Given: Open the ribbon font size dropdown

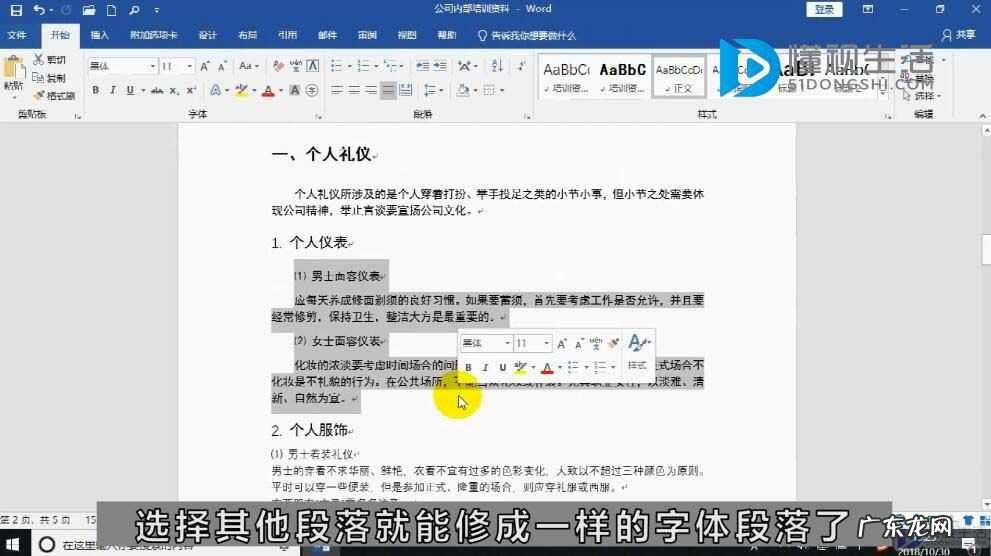Looking at the screenshot, I should 189,66.
